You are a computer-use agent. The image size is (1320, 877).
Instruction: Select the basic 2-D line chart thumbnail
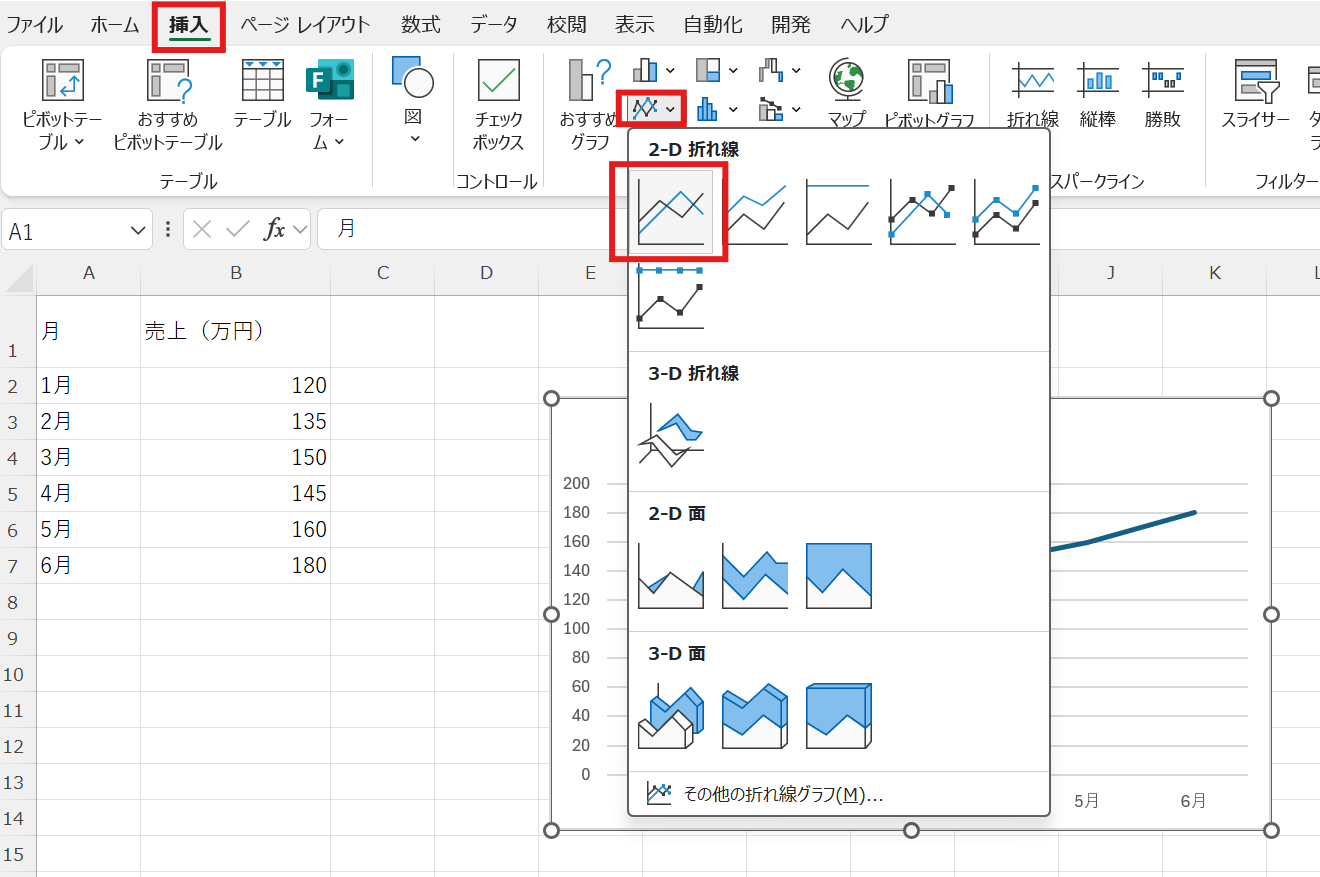point(670,212)
